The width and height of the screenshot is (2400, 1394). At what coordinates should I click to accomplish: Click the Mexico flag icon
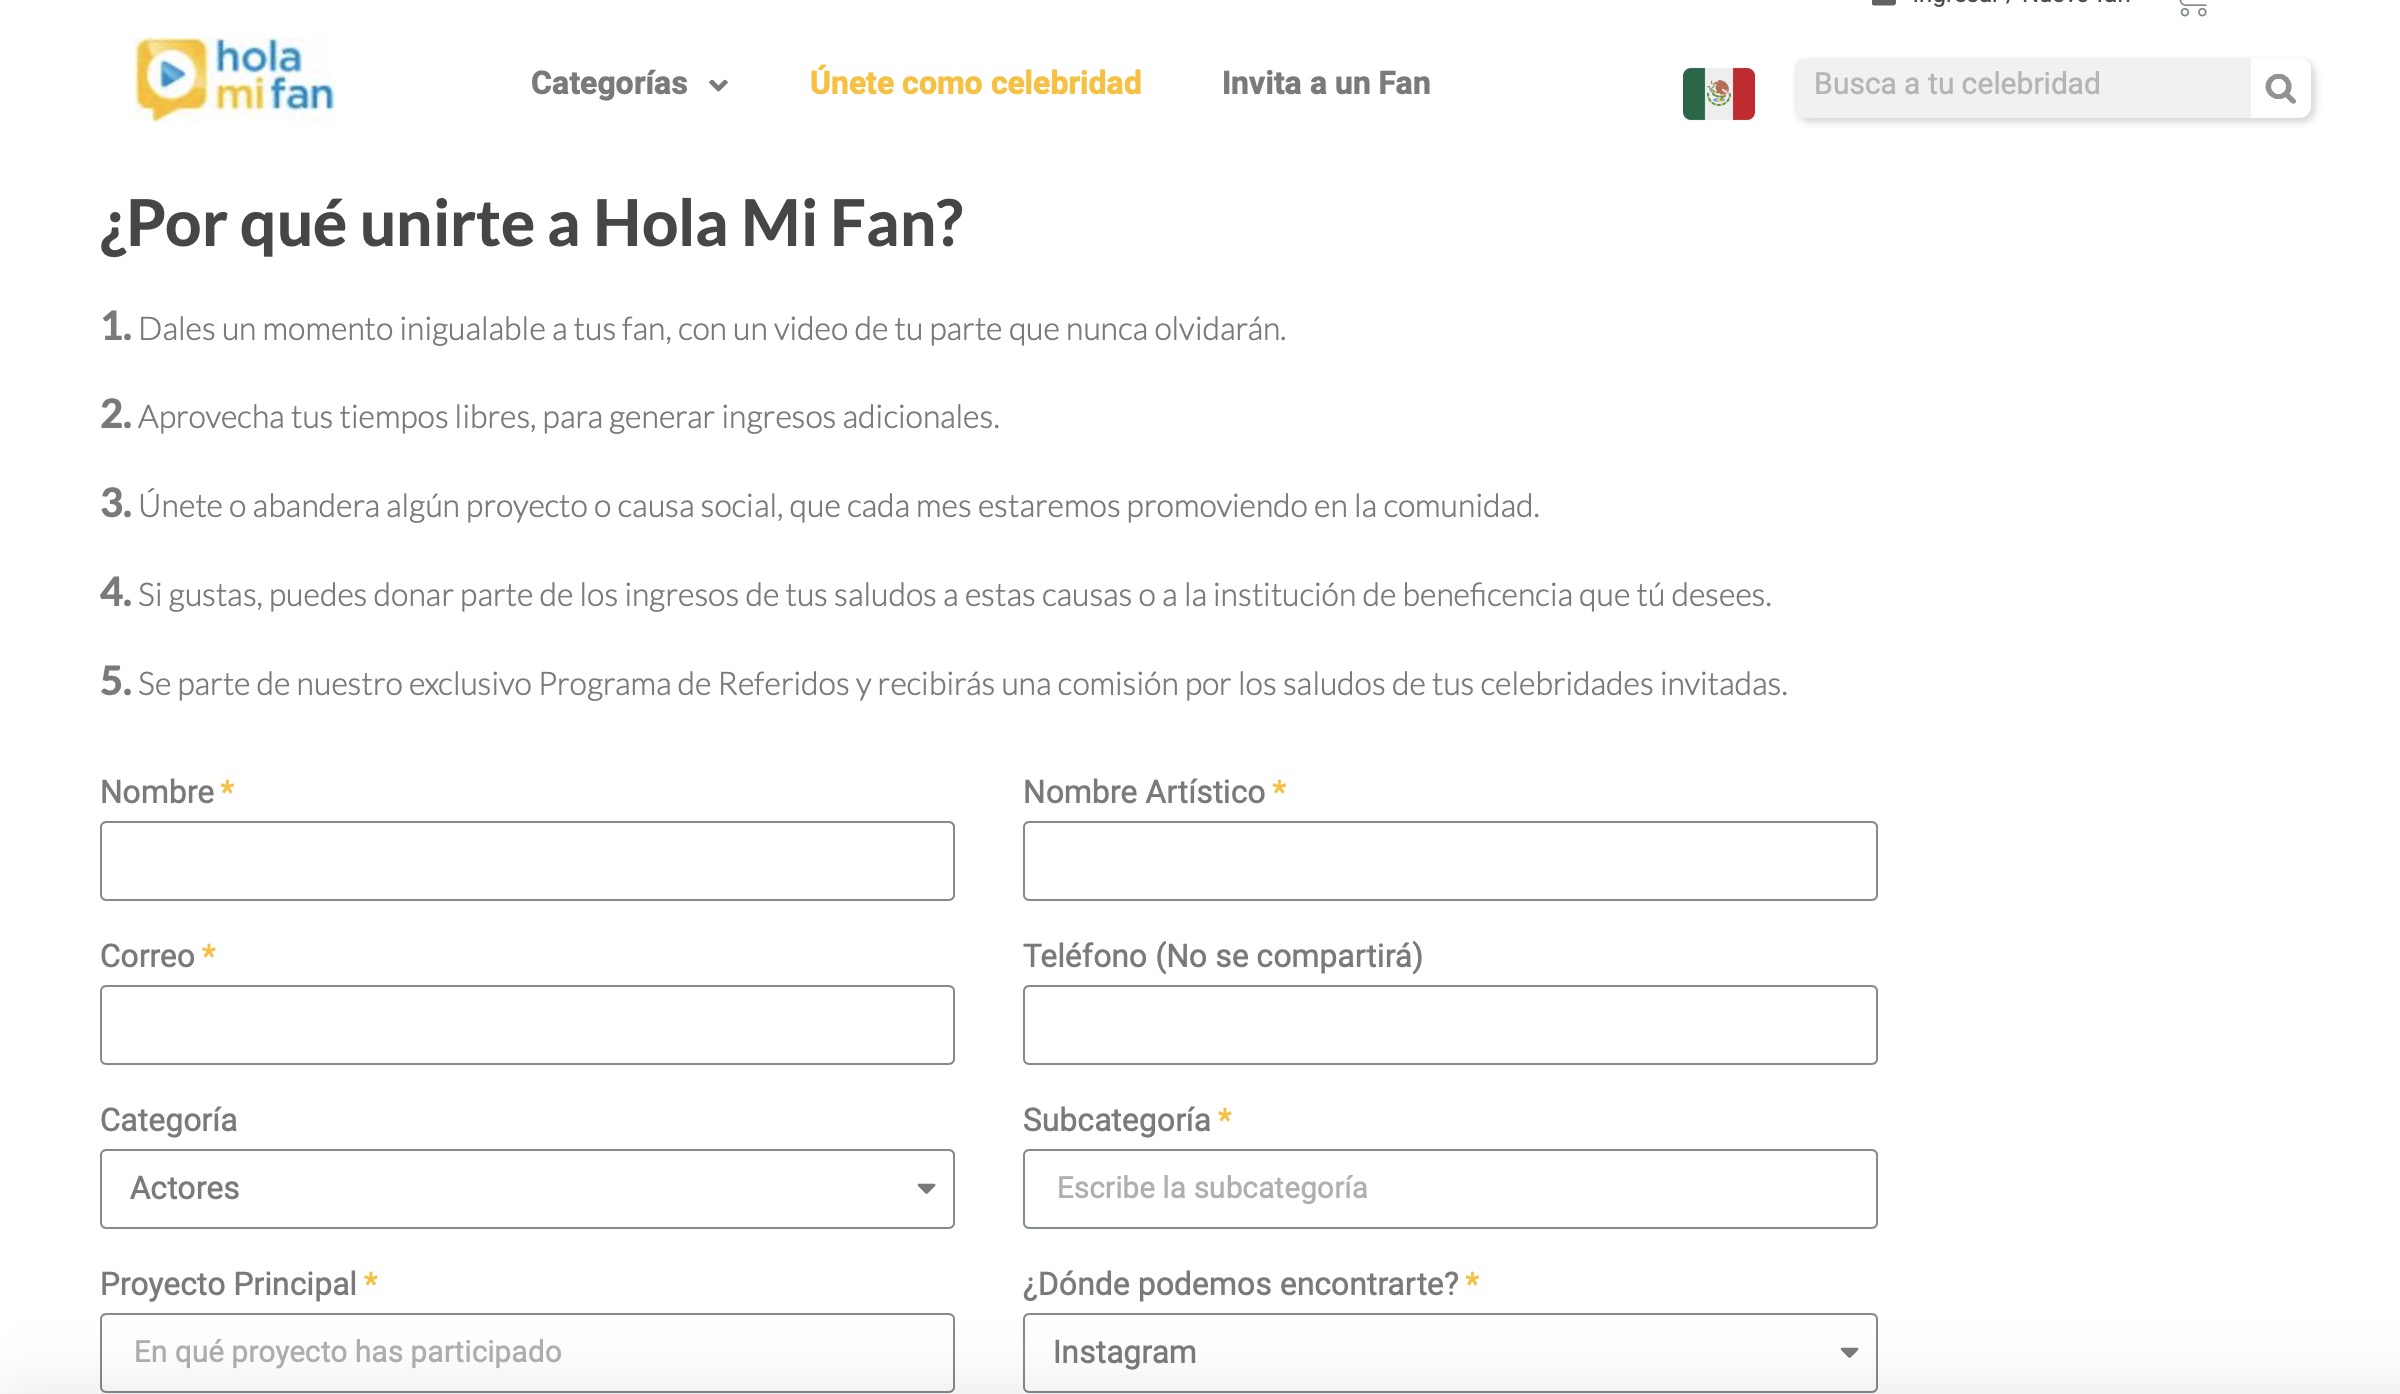click(1718, 94)
